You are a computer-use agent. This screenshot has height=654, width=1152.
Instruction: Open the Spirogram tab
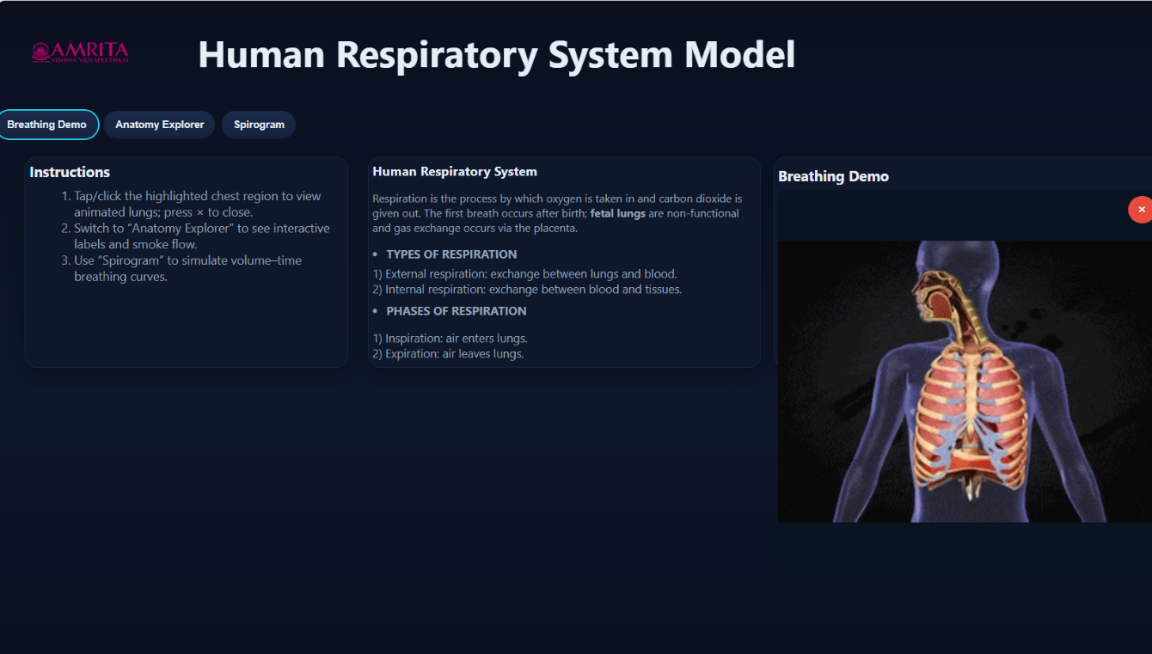point(259,125)
